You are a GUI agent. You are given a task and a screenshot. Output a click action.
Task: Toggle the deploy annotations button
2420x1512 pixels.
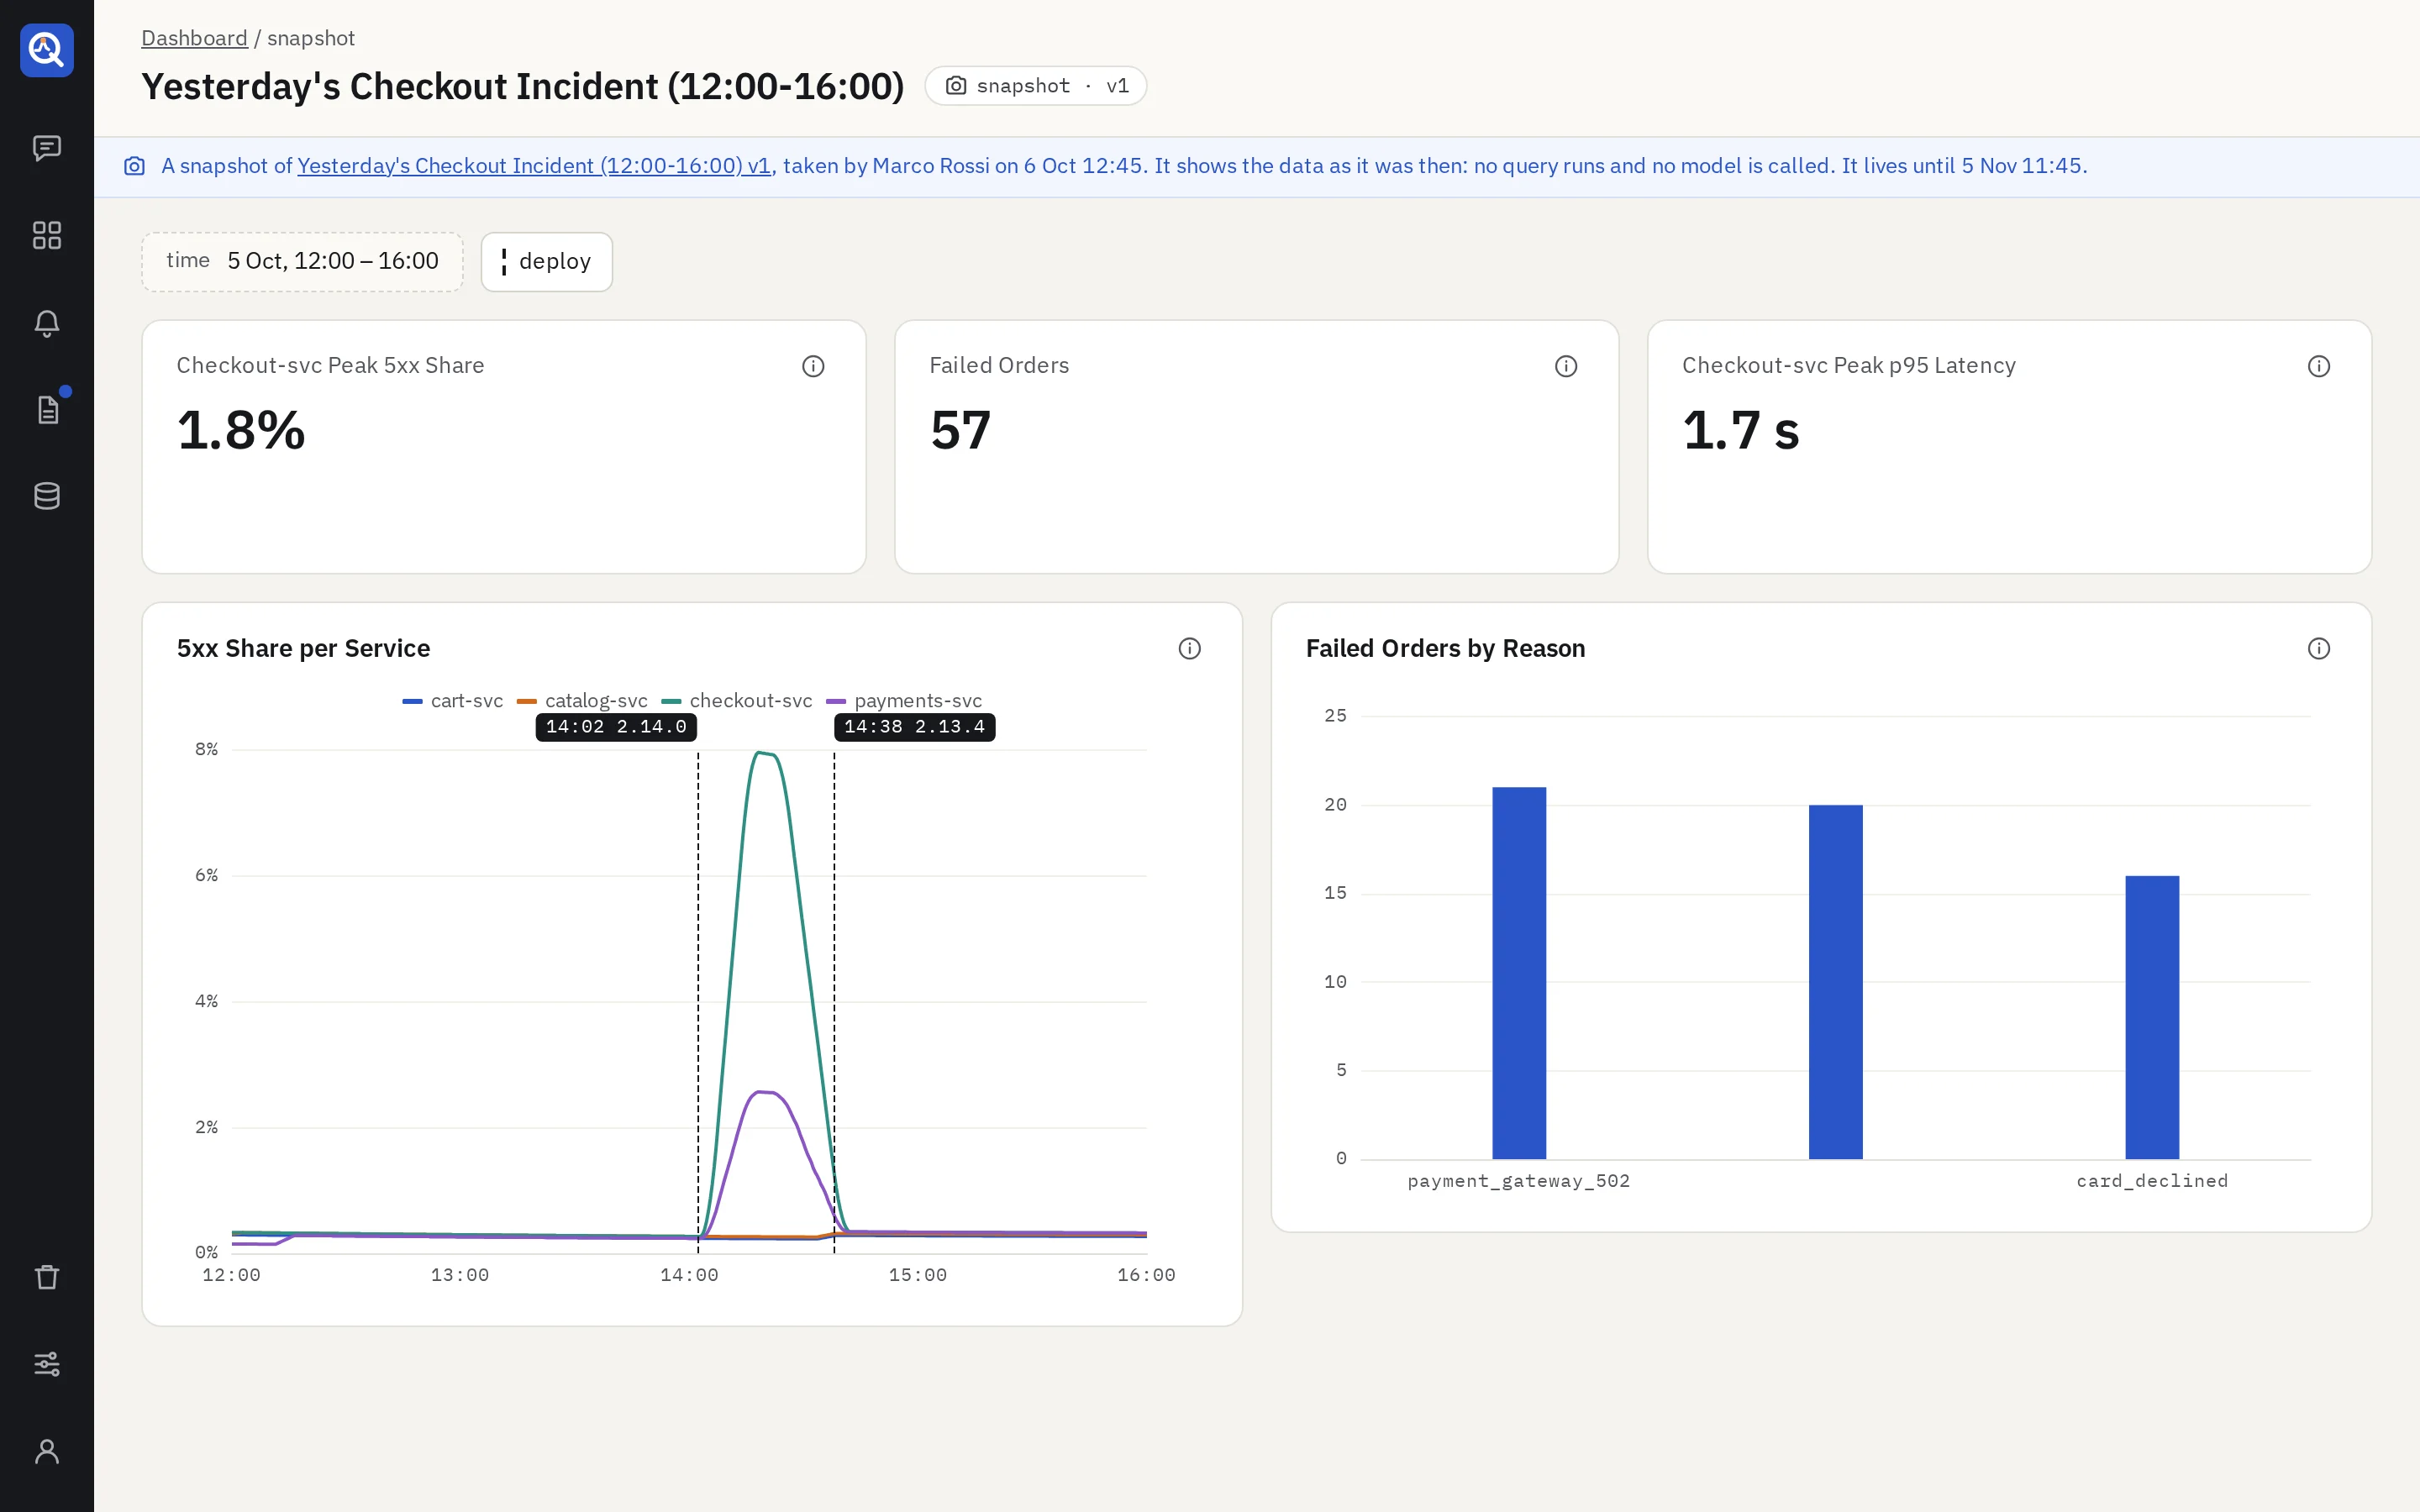(x=546, y=262)
